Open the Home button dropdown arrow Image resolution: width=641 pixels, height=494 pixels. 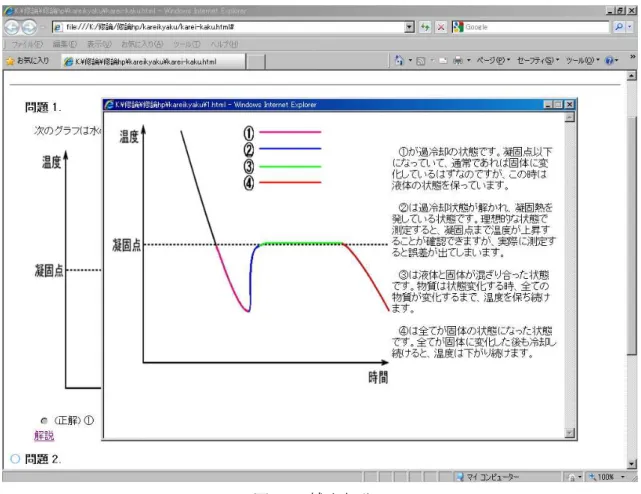pyautogui.click(x=410, y=61)
